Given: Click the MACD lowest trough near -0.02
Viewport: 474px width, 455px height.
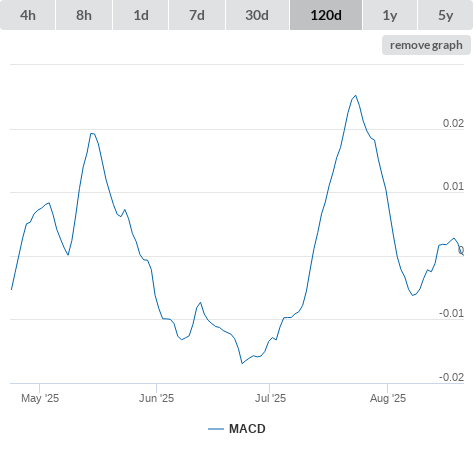Looking at the screenshot, I should (x=242, y=363).
